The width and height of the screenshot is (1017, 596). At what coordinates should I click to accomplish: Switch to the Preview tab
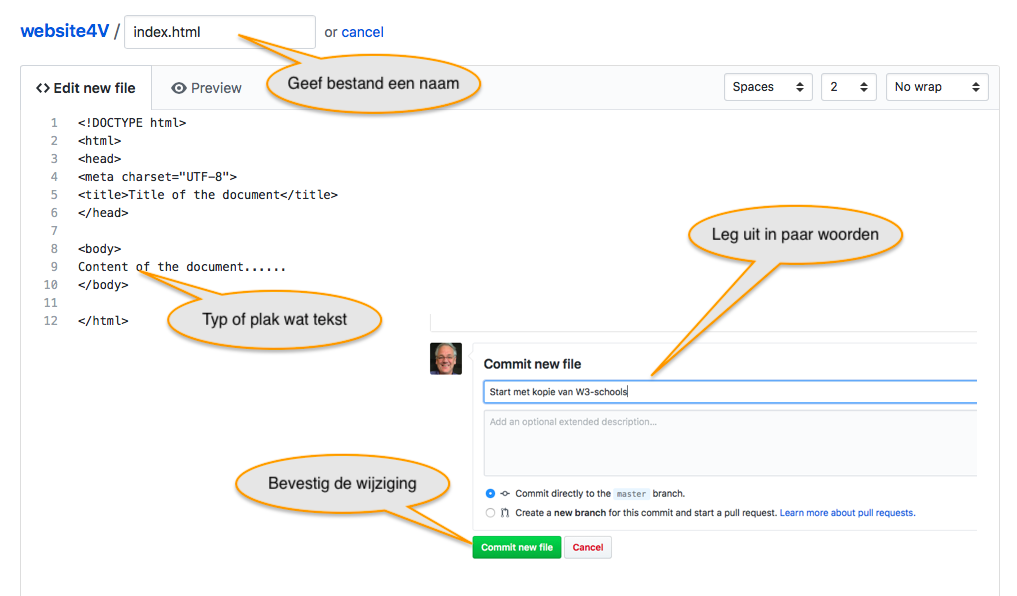pos(207,88)
